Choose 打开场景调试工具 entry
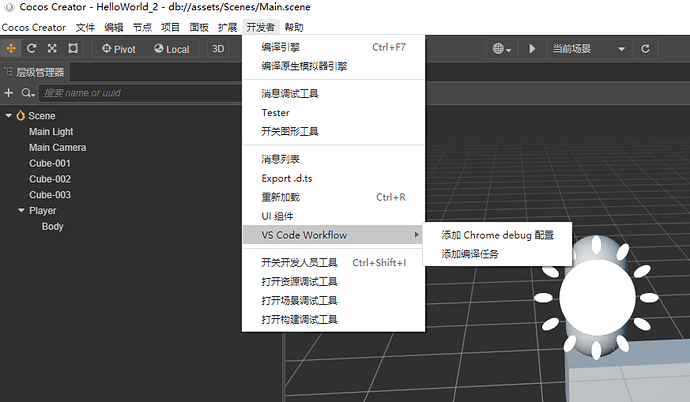 pos(334,300)
